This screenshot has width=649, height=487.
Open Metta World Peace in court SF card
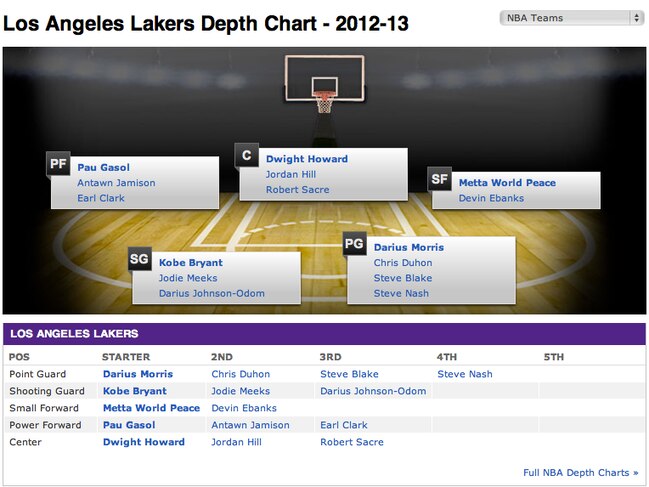(x=507, y=183)
